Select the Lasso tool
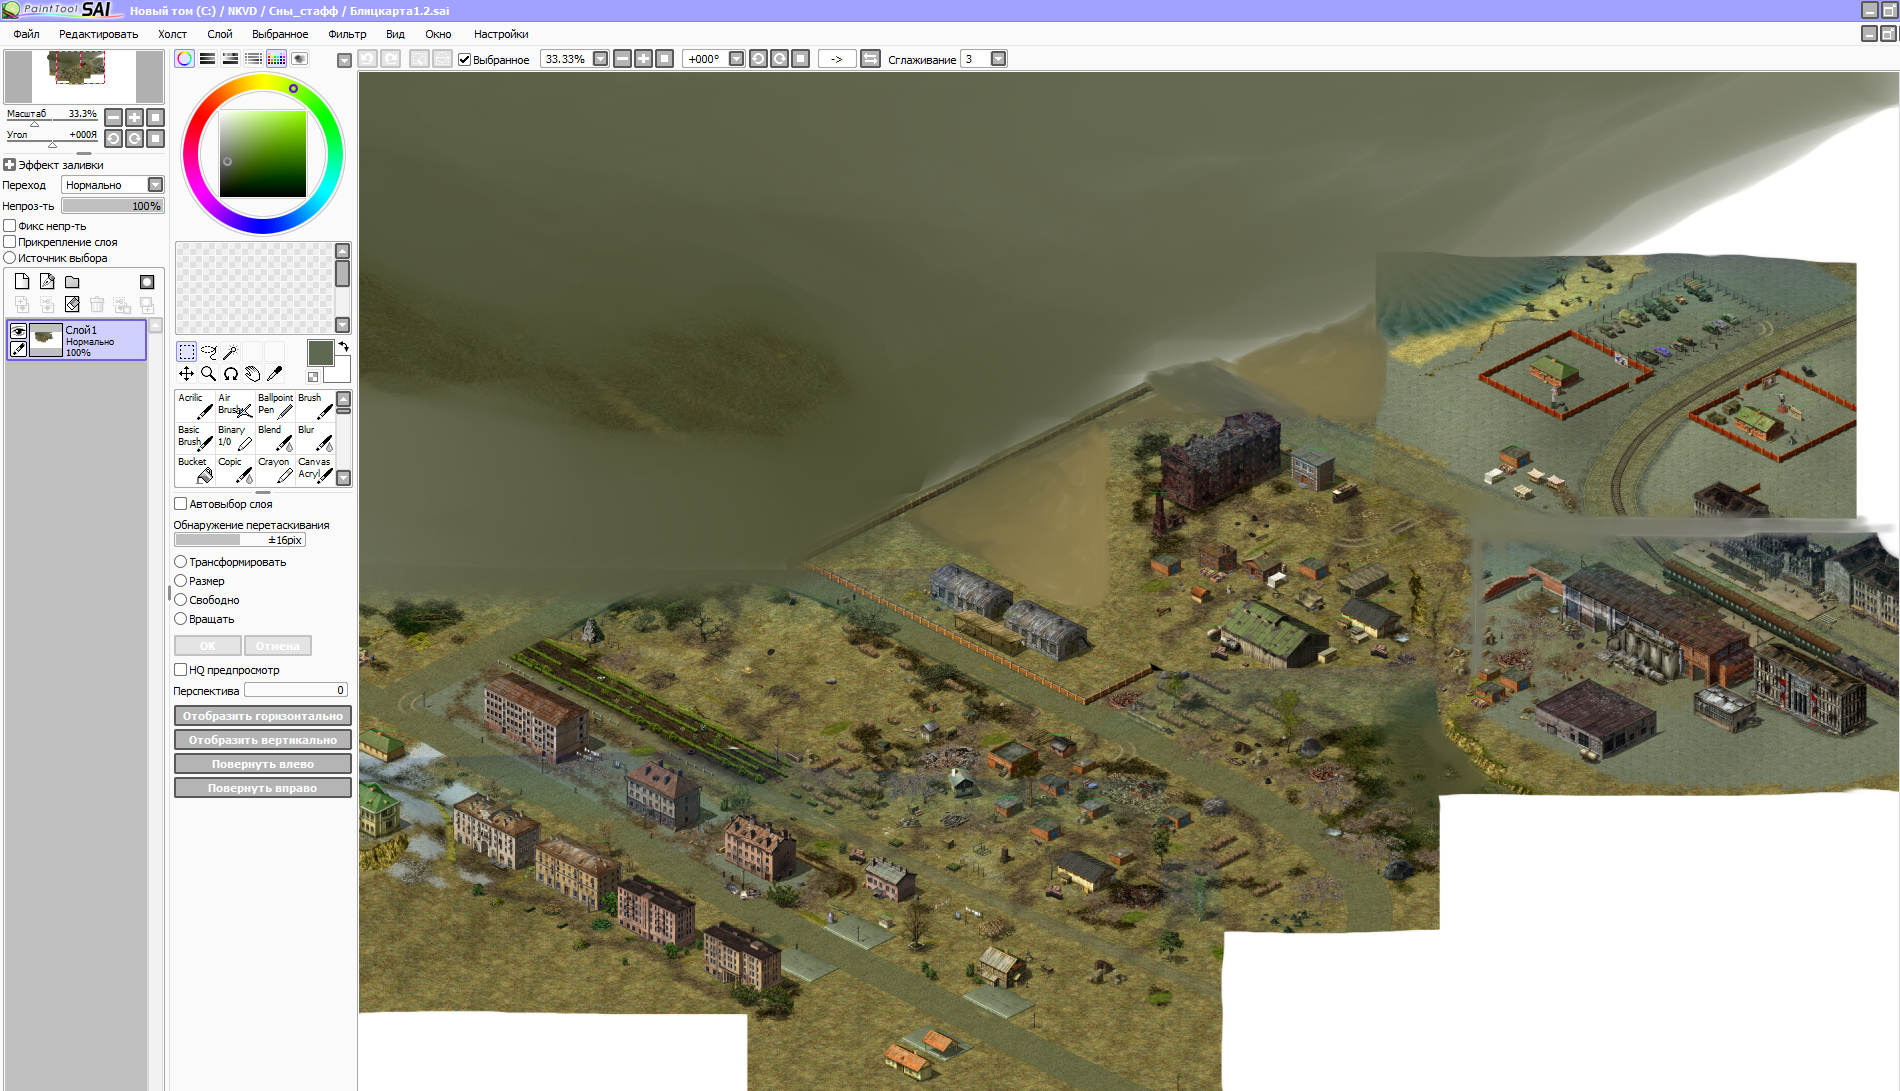The width and height of the screenshot is (1900, 1091). (209, 351)
